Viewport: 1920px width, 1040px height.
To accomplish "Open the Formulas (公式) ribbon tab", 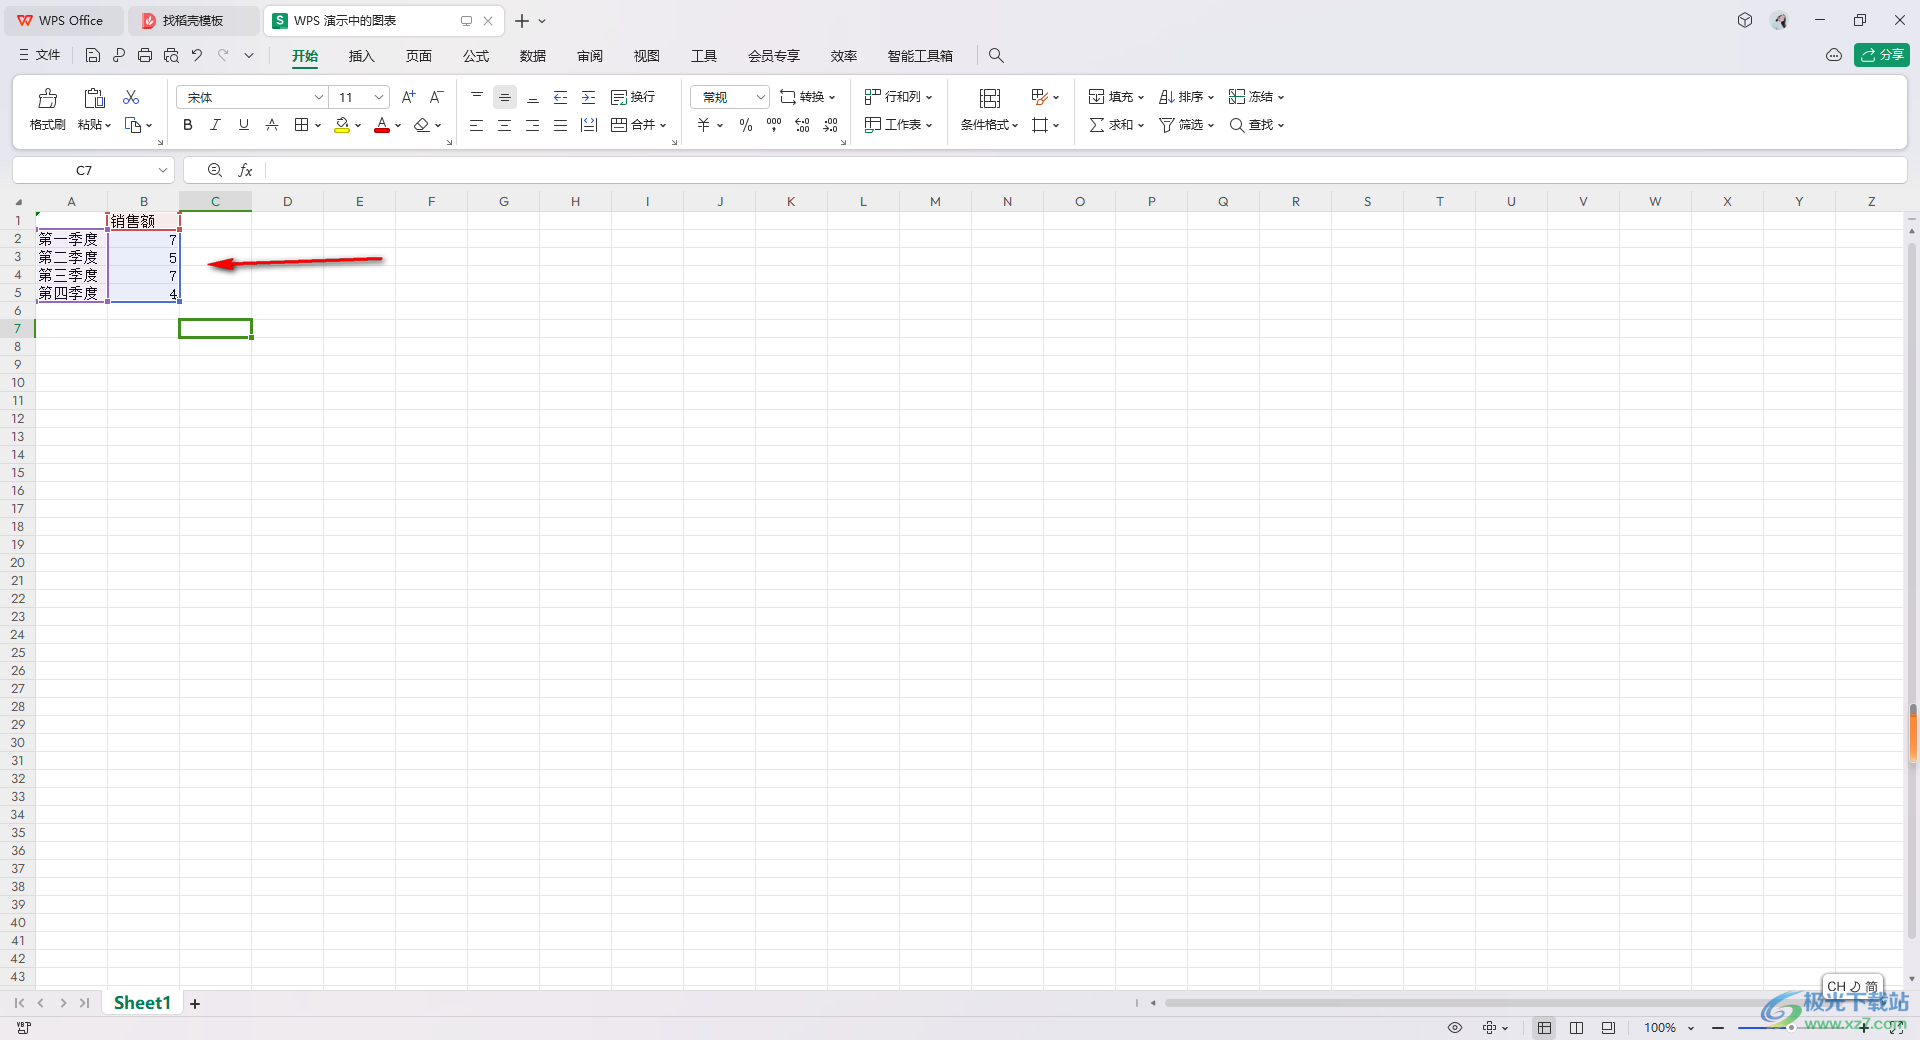I will 476,56.
